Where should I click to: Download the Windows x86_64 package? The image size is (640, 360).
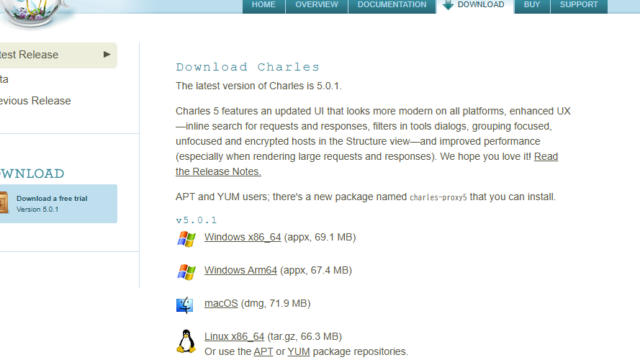pos(242,237)
